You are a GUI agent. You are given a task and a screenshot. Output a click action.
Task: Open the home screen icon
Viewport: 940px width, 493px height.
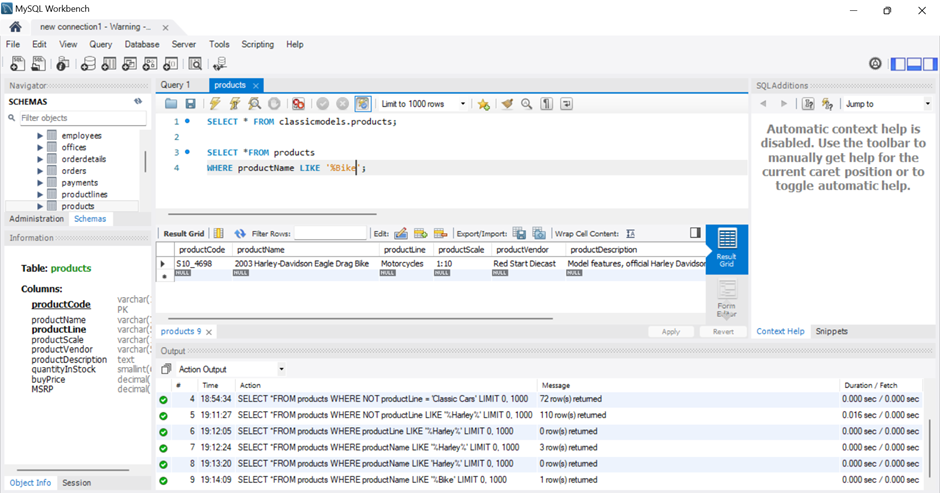16,26
